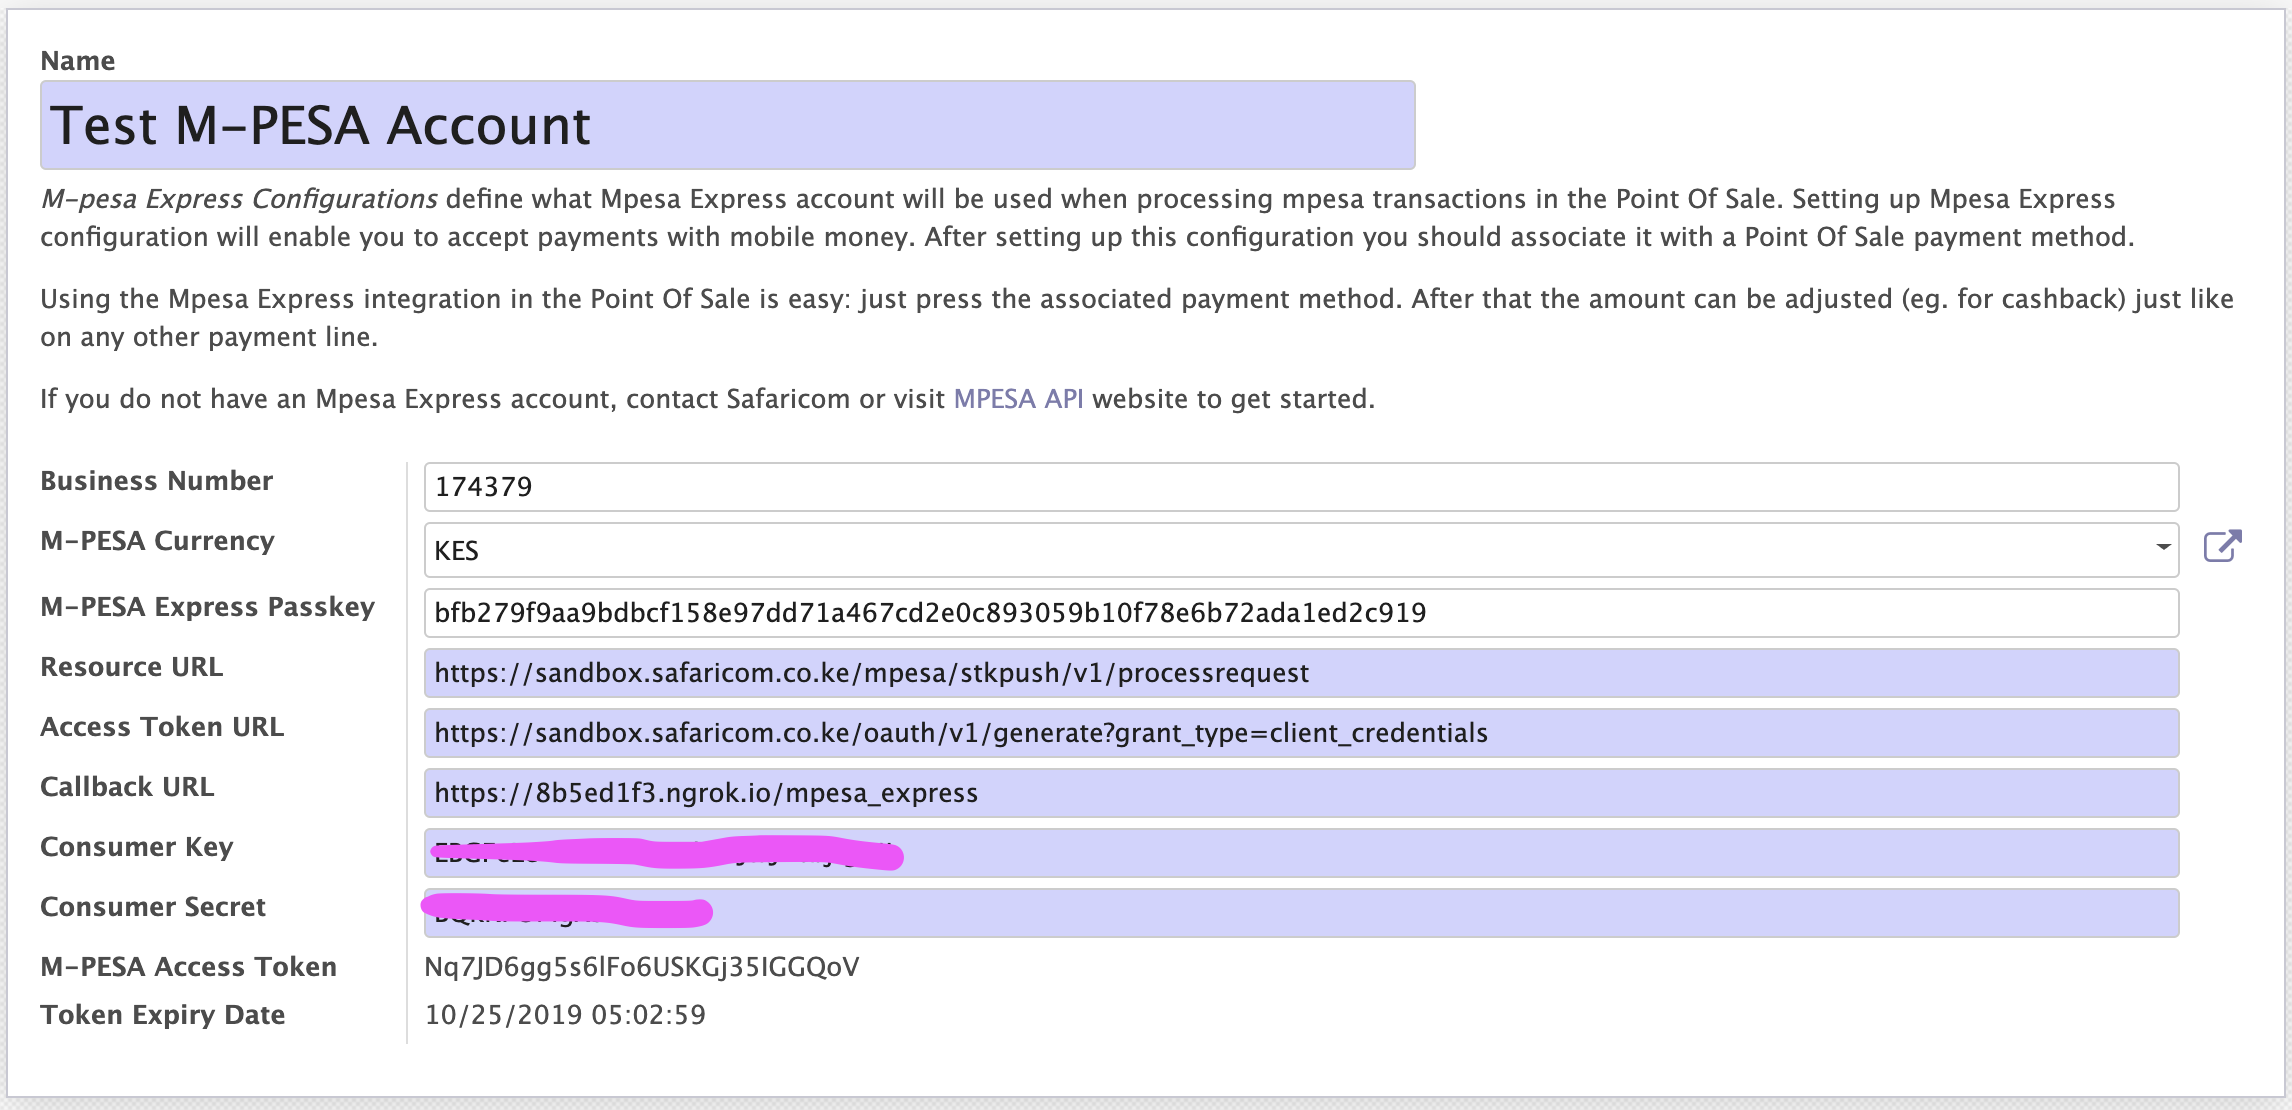This screenshot has height=1110, width=2292.
Task: Click the 'M-PESA Express Passkey' label
Action: click(207, 607)
